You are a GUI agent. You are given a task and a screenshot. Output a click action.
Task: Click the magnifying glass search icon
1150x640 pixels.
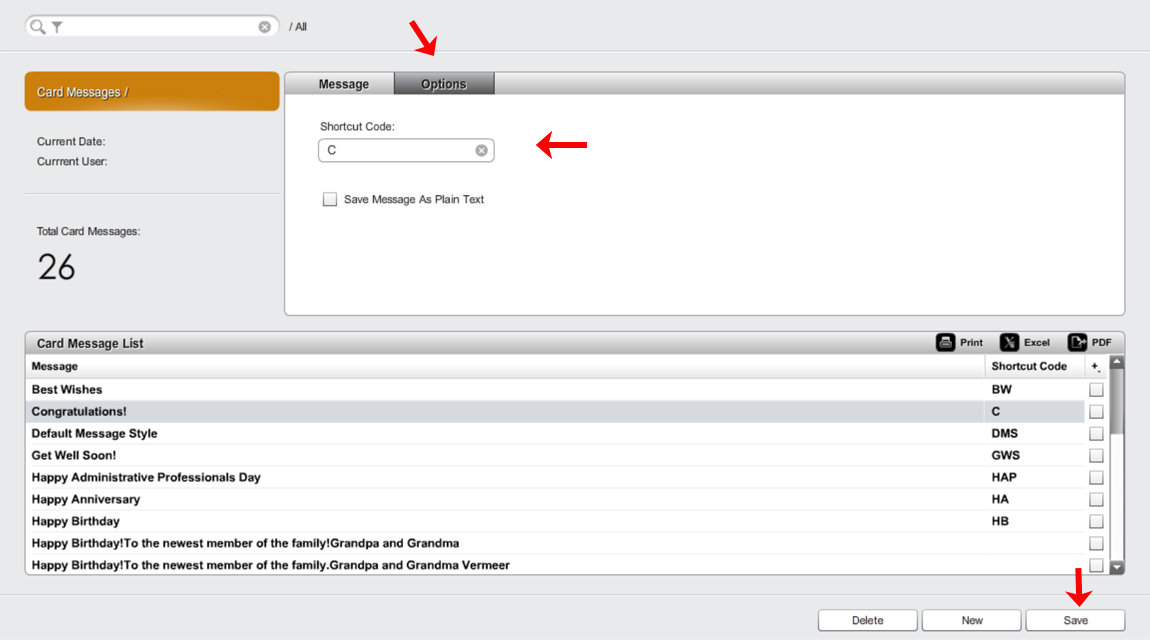[x=37, y=27]
